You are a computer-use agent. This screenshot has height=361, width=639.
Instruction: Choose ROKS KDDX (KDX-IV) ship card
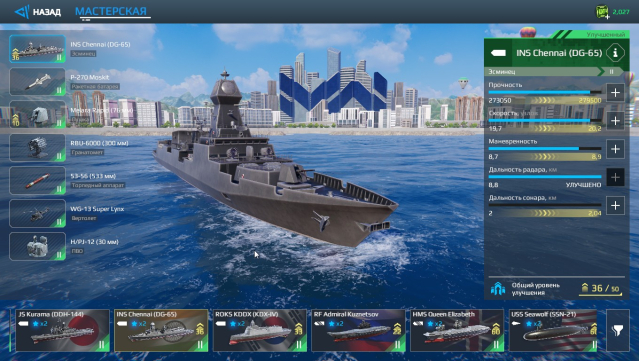point(260,330)
